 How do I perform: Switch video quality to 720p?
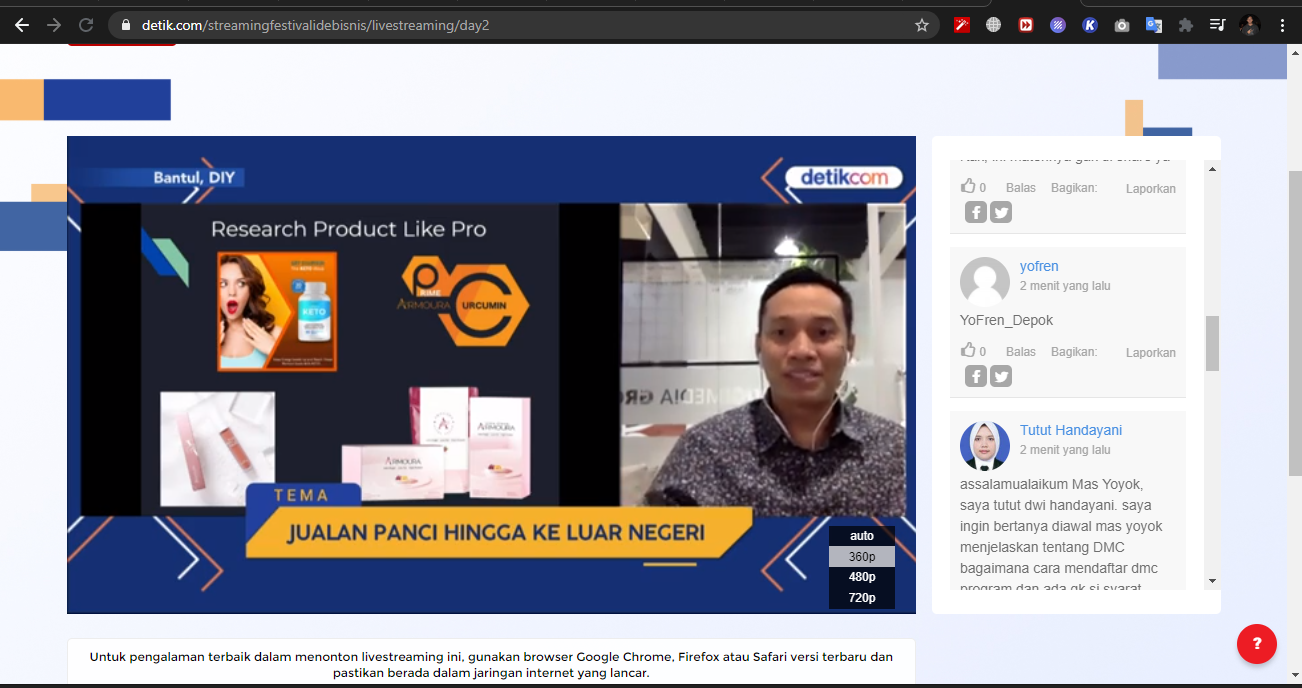(861, 598)
